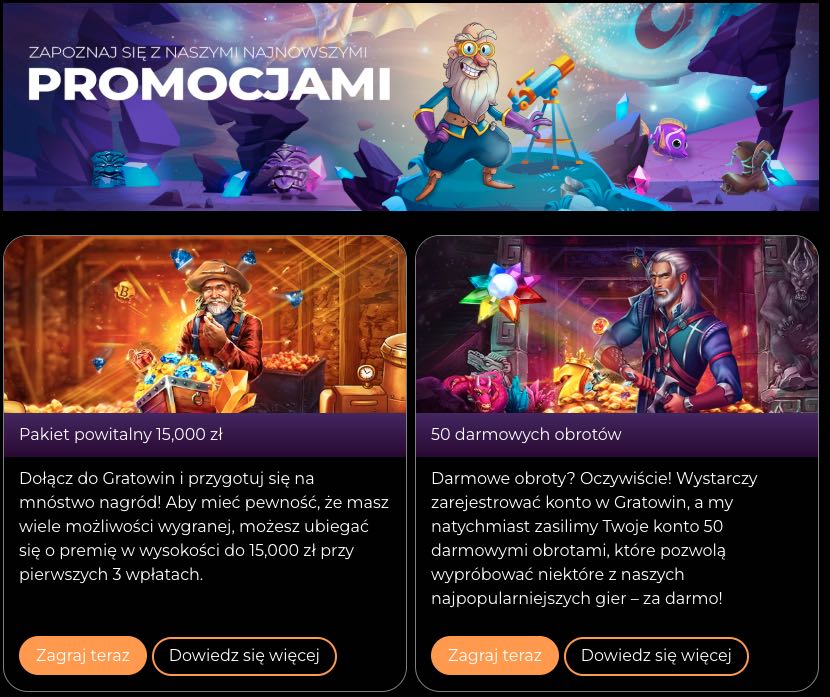Click Zagraj teraz under 50 darmowych obrotów
Screen dimensions: 830x697
point(494,656)
